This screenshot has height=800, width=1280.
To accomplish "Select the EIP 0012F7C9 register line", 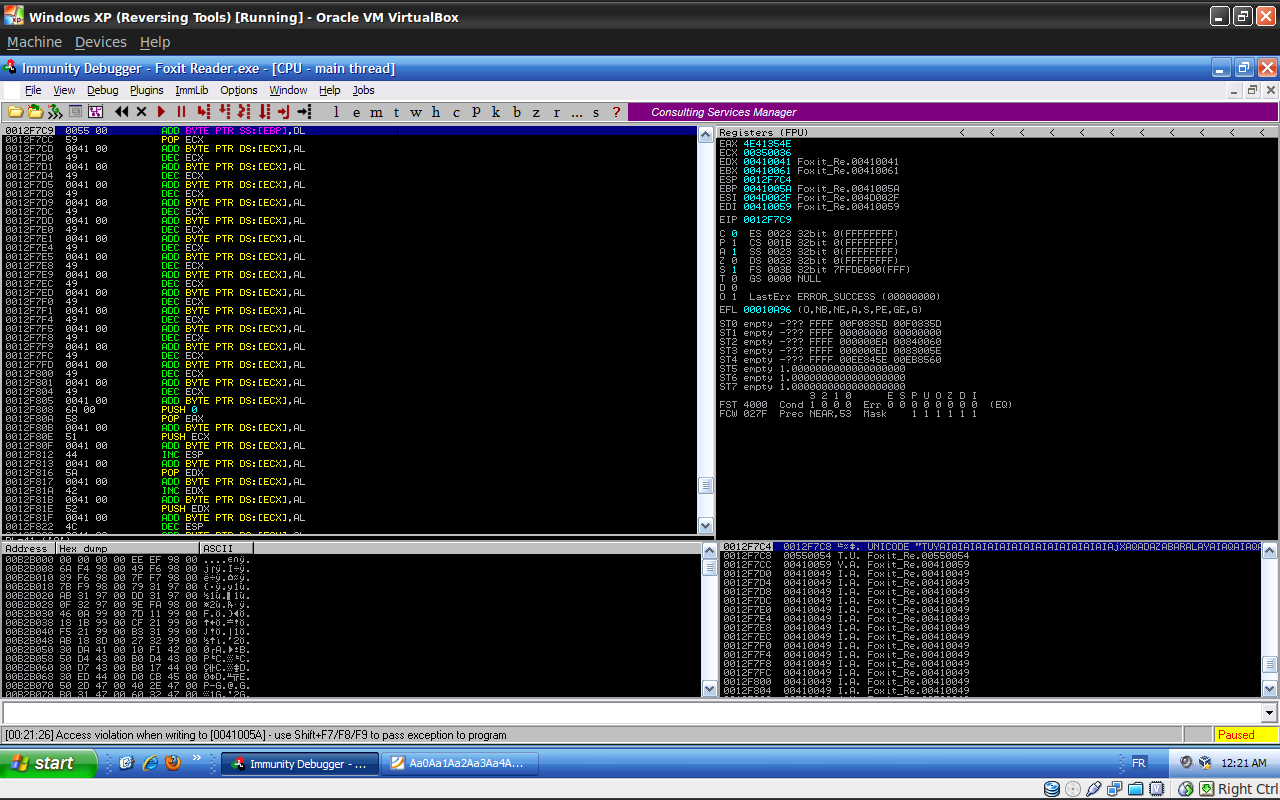I will pyautogui.click(x=755, y=220).
